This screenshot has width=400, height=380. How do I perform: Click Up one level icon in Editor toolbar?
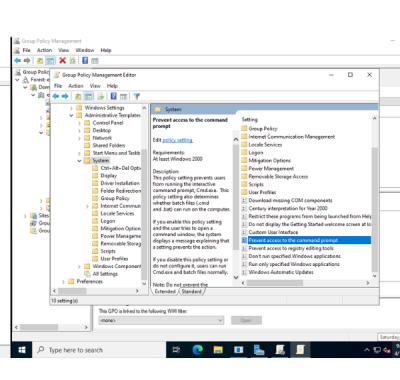[78, 96]
